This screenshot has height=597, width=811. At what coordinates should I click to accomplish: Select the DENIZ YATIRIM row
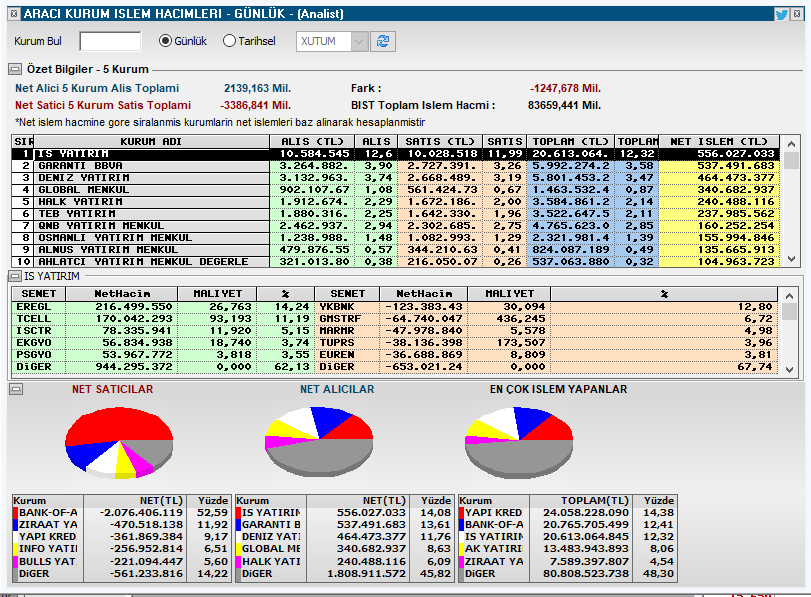pyautogui.click(x=395, y=177)
